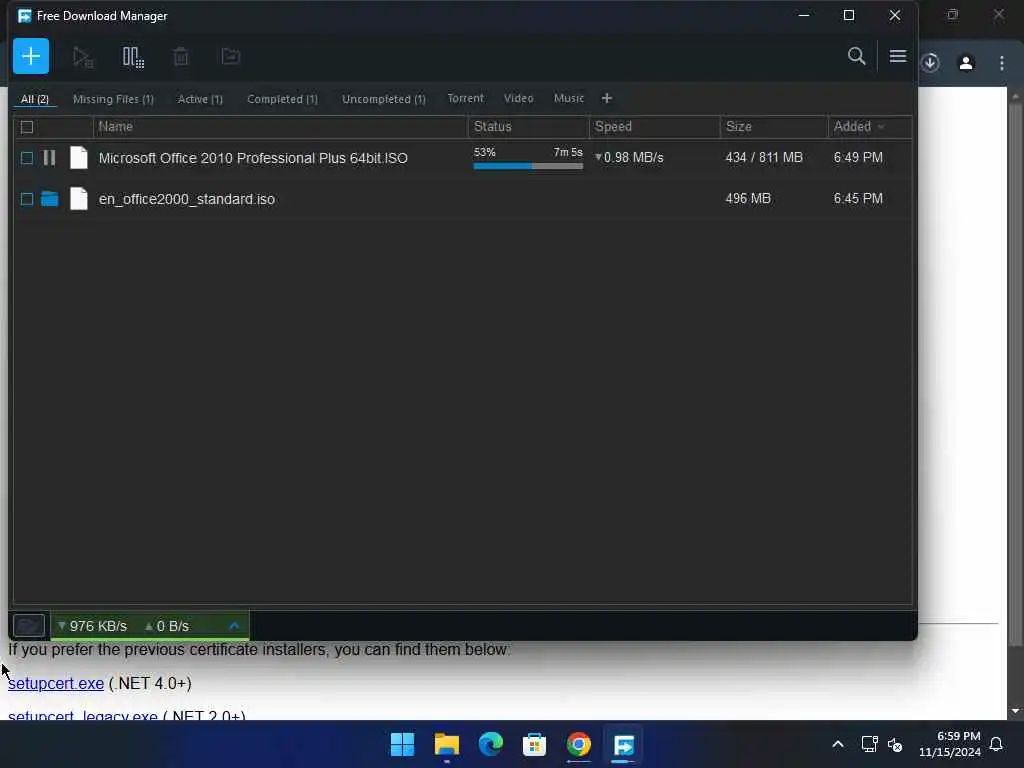Click the setupcert.exe link in browser
This screenshot has height=768, width=1024.
coord(56,683)
